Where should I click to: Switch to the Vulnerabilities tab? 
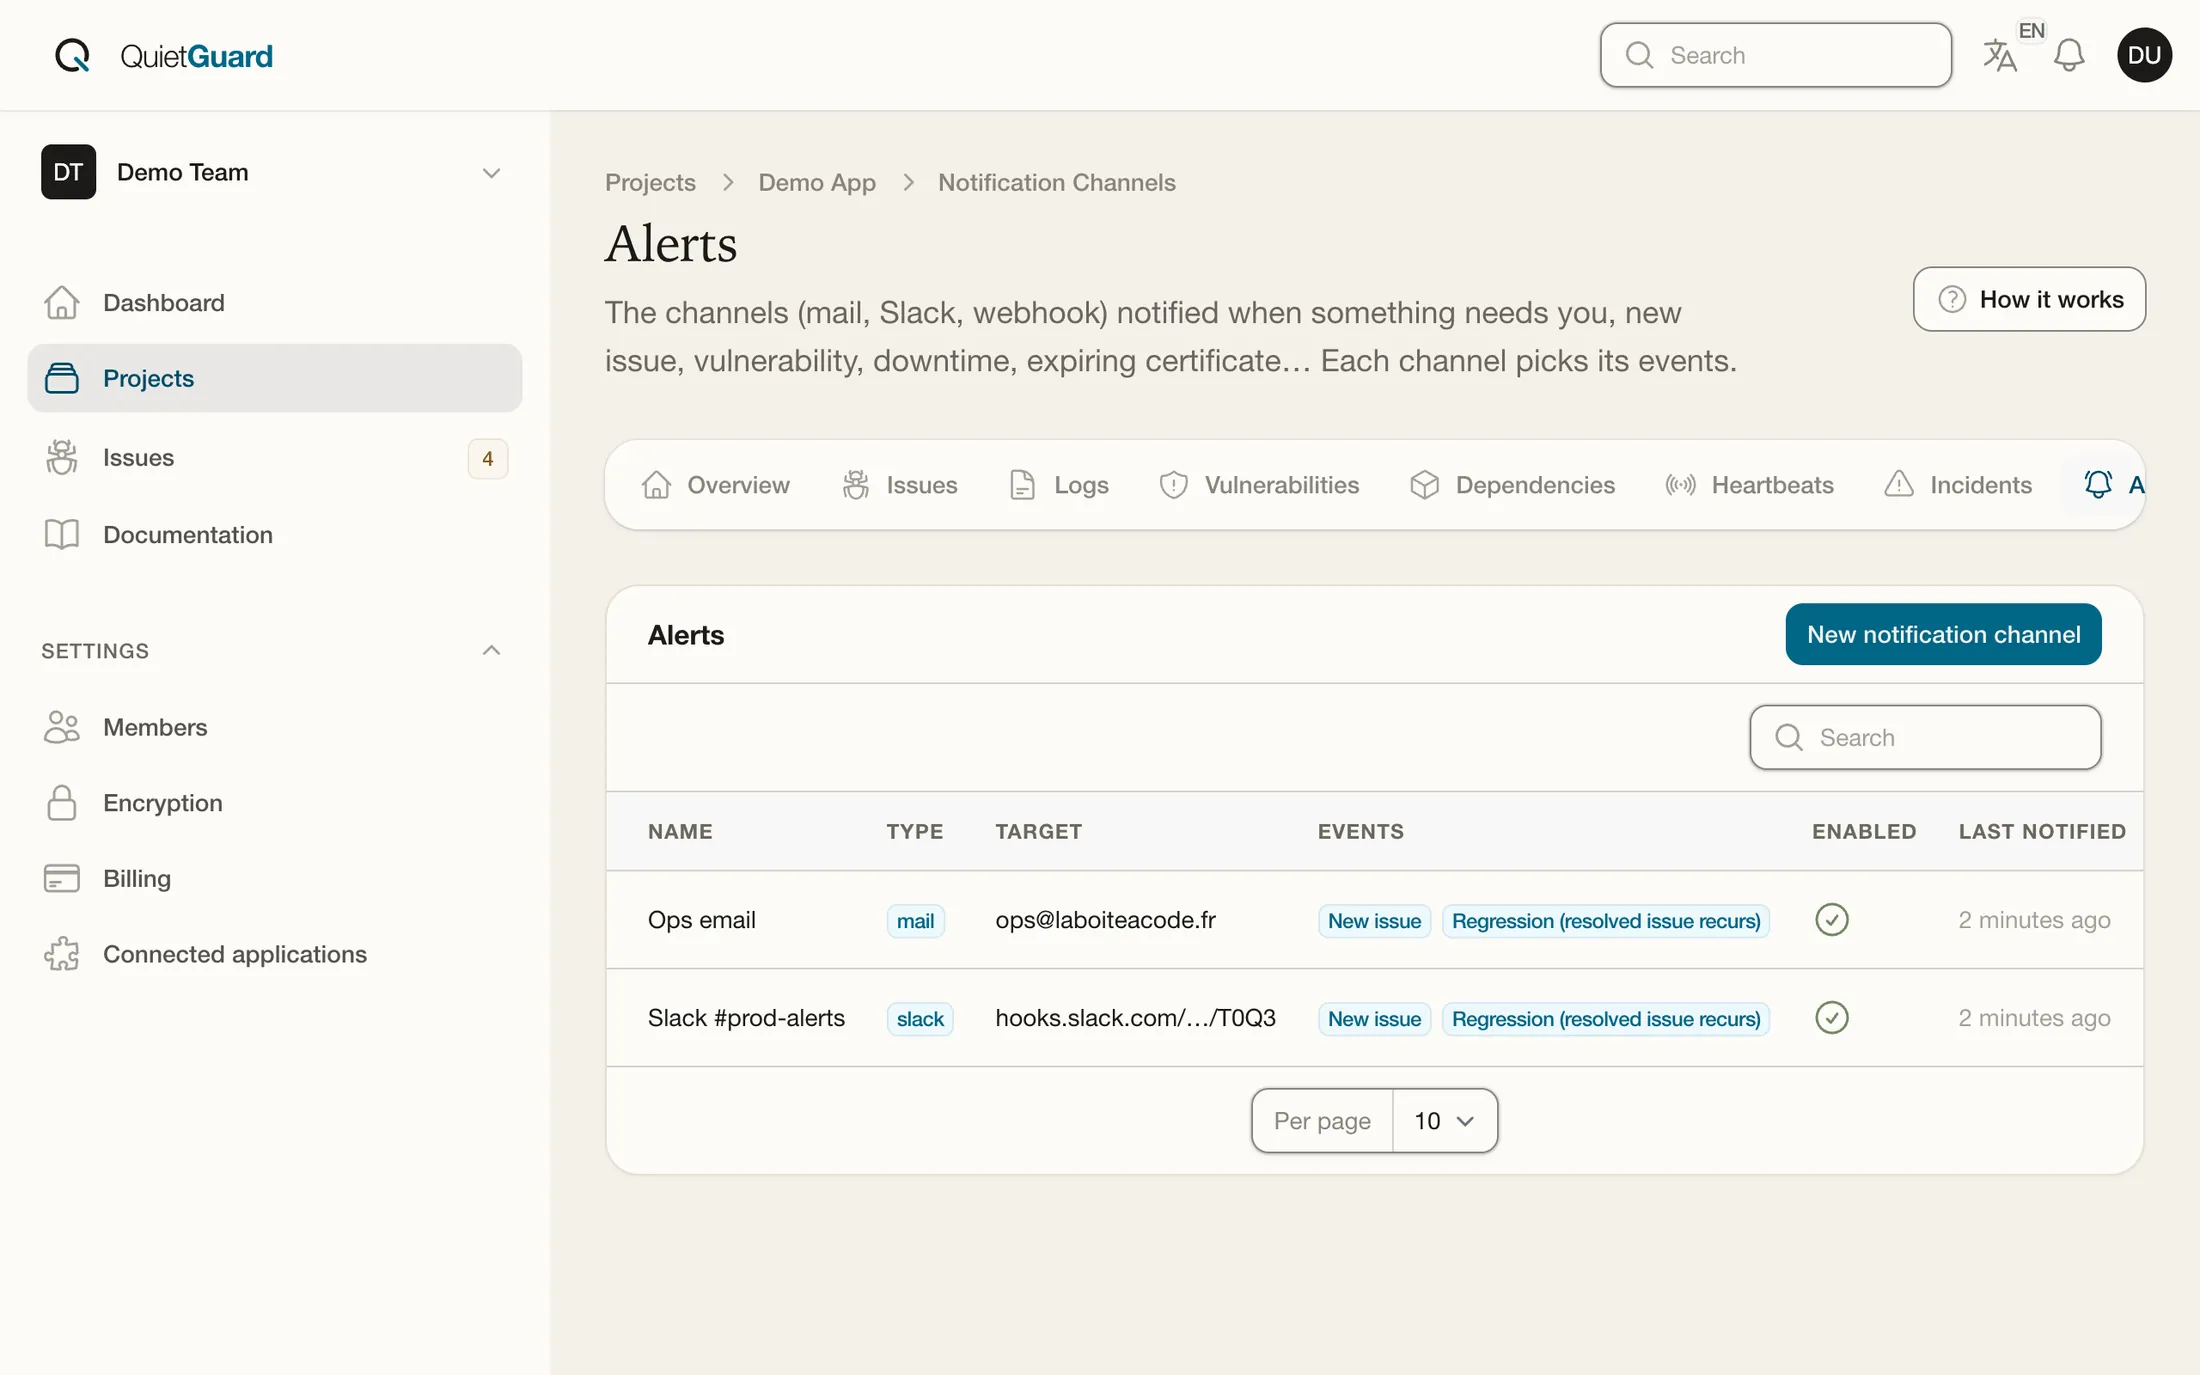1260,485
